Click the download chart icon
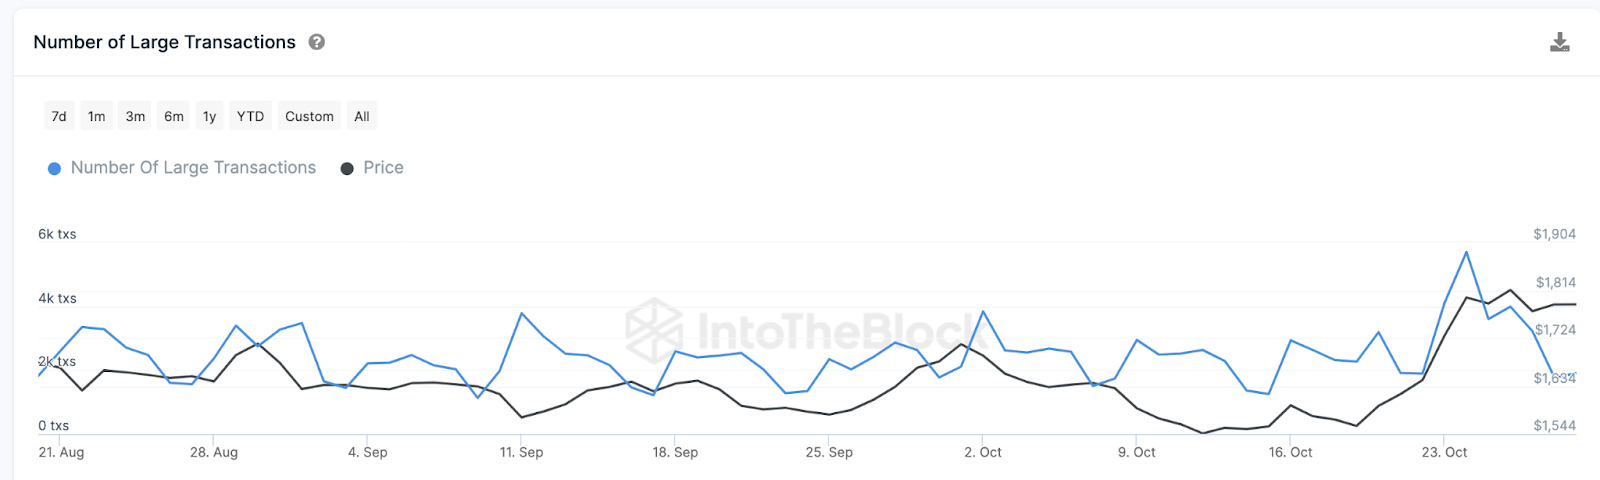This screenshot has height=480, width=1600. pos(1559,42)
